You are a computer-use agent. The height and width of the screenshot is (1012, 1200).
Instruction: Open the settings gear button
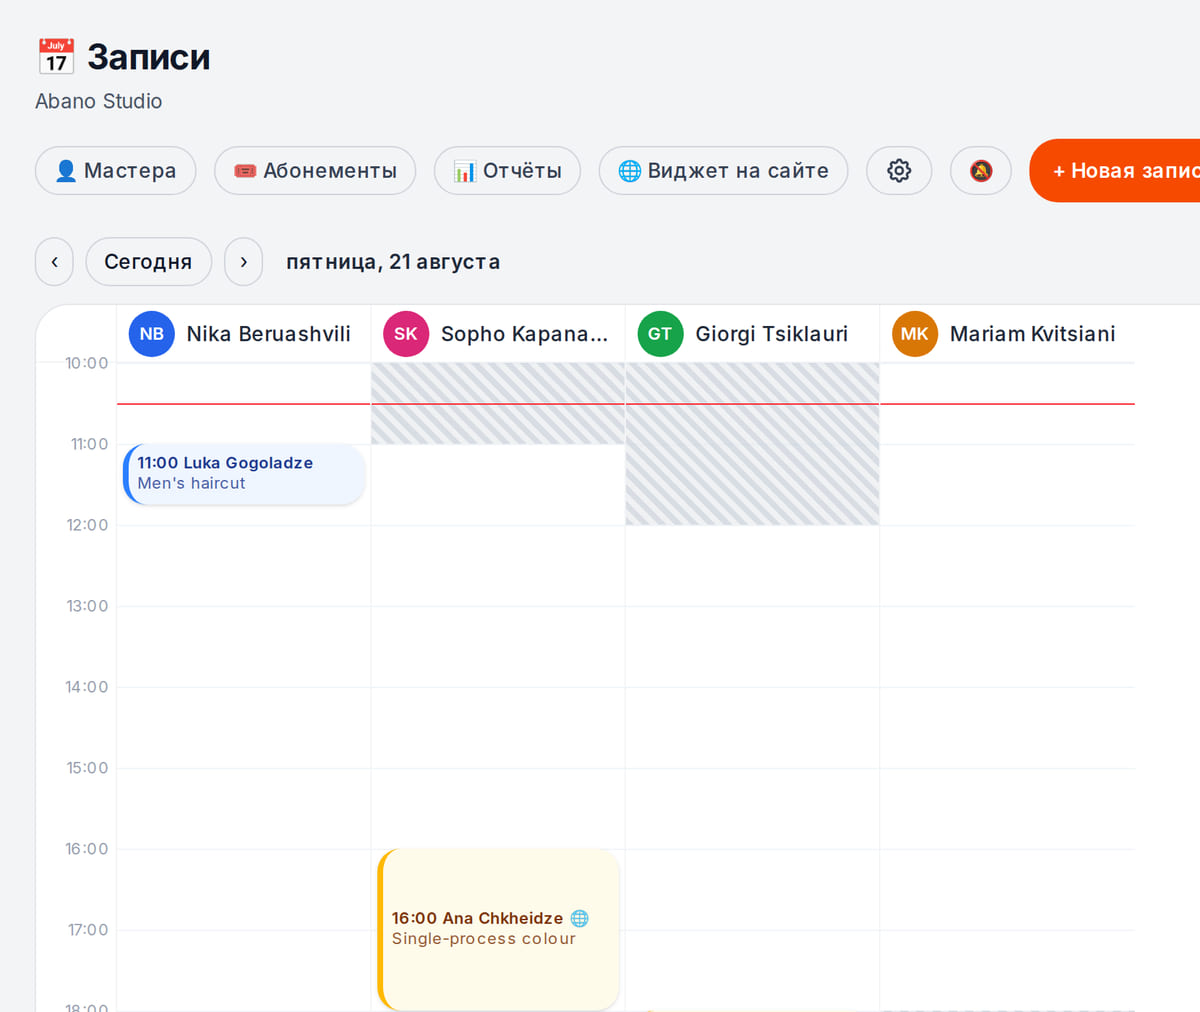pos(899,171)
